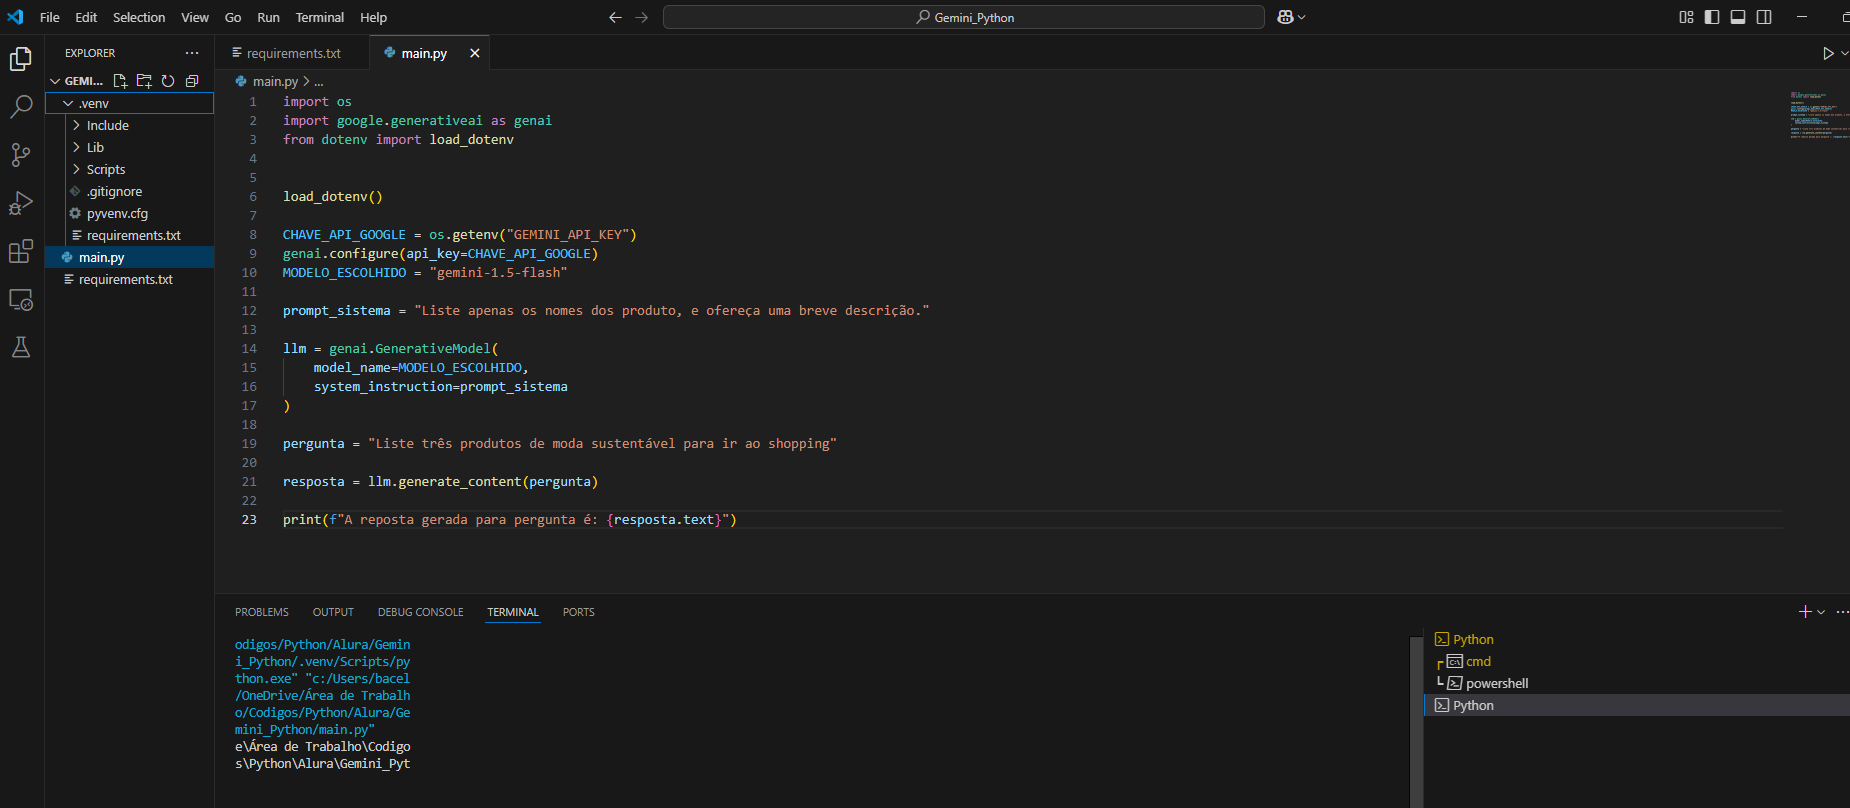Go forward using navigation arrow
Screen dimensions: 1850x808
pyautogui.click(x=642, y=17)
